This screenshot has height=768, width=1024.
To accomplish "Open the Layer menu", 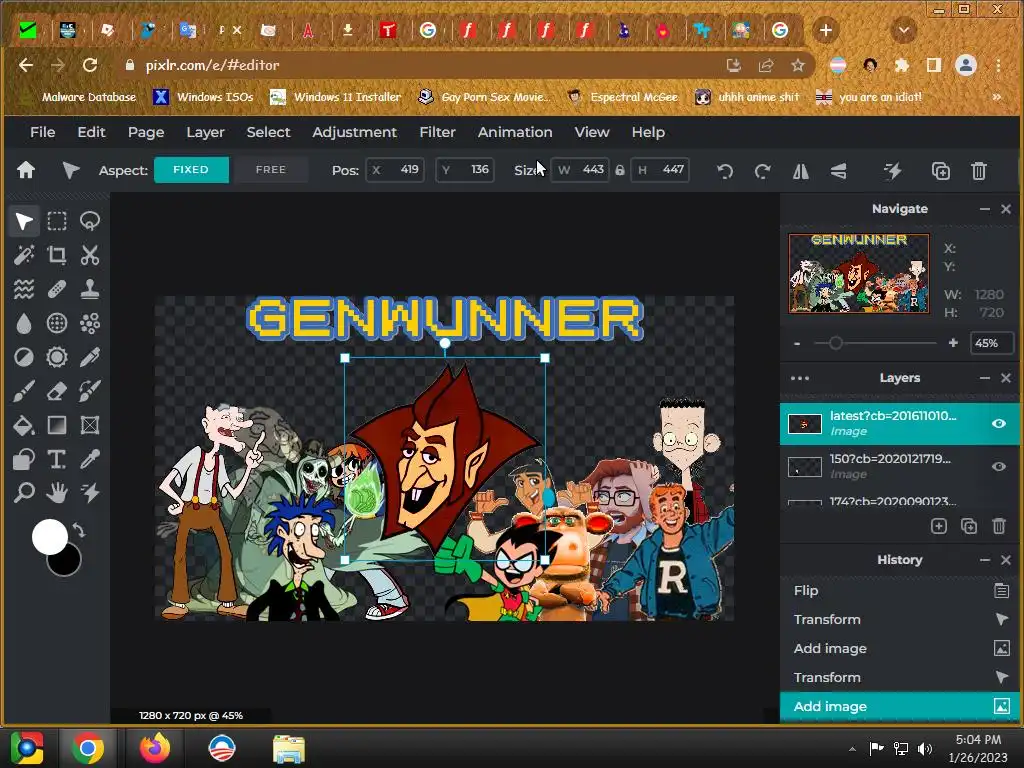I will pyautogui.click(x=206, y=132).
